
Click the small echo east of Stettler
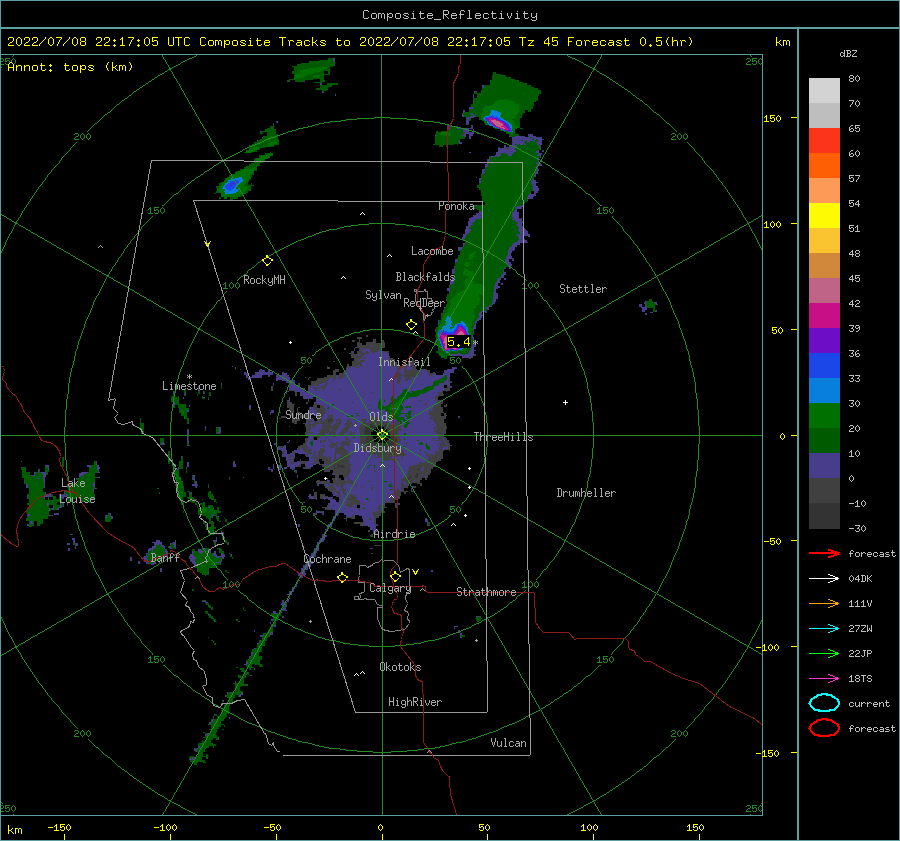coord(649,307)
